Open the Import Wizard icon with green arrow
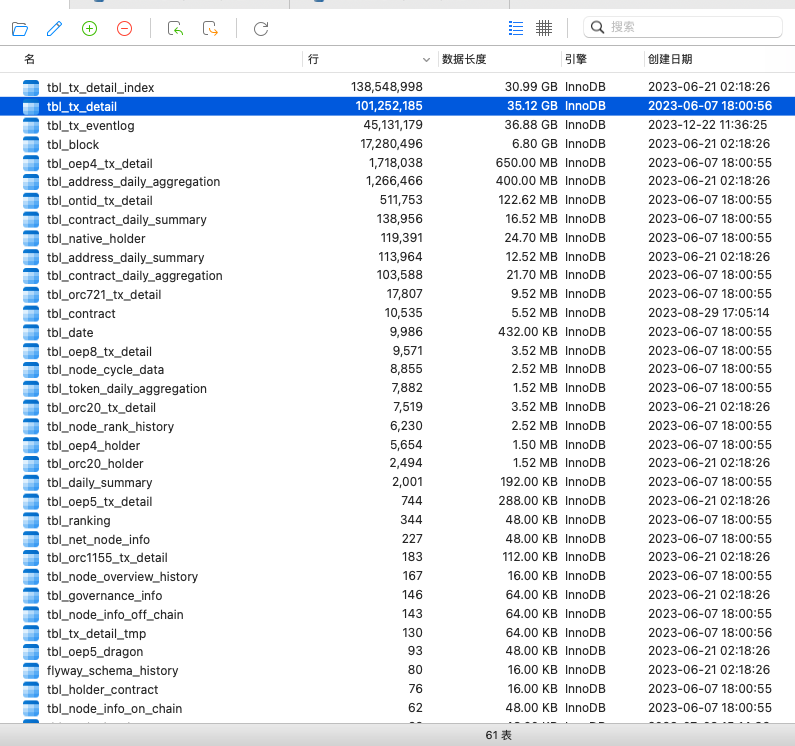 (x=176, y=28)
